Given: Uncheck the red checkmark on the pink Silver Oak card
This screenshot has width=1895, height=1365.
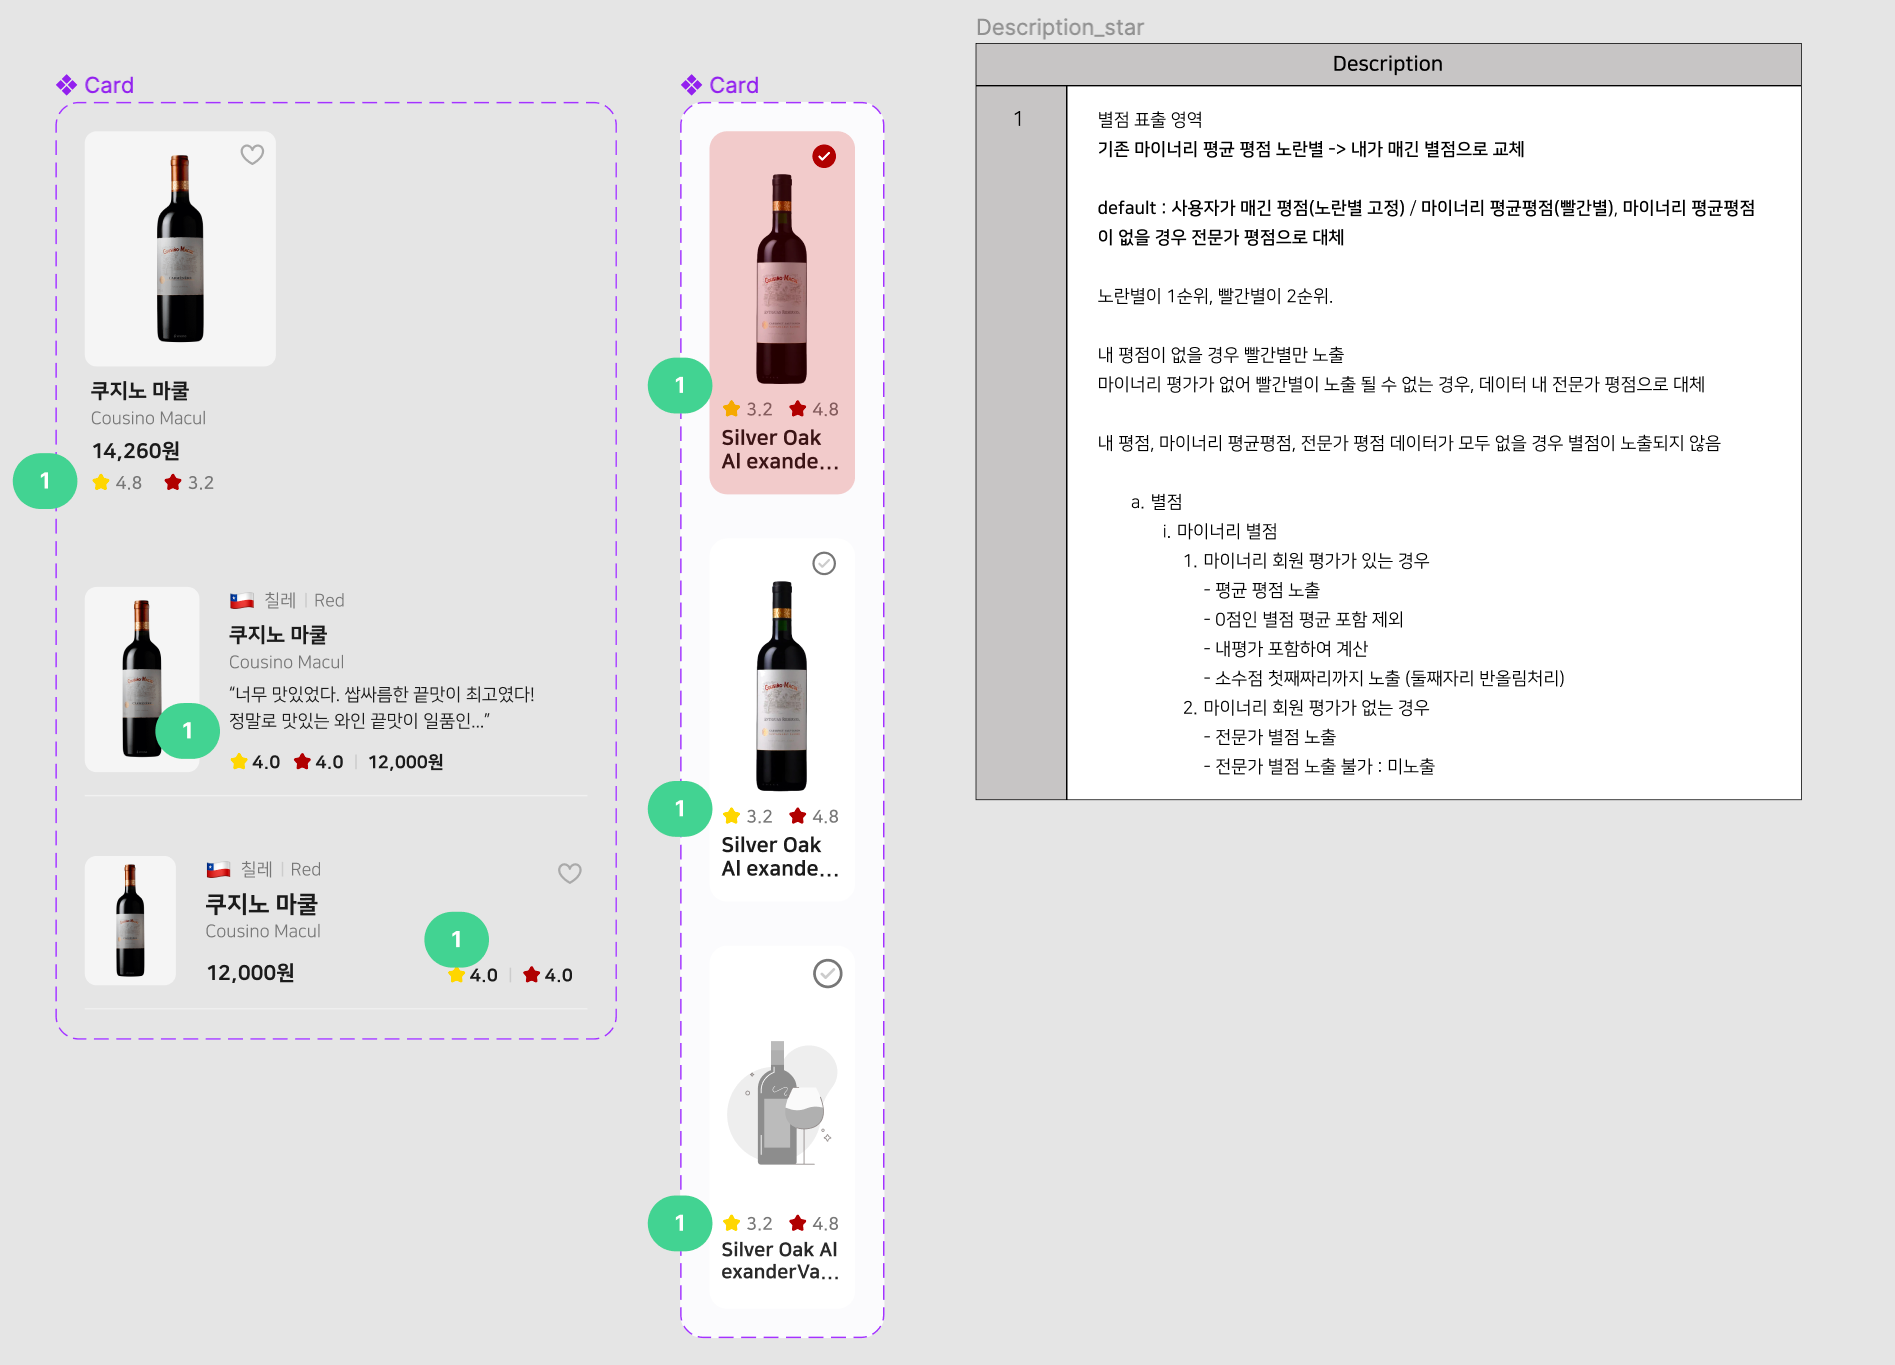Looking at the screenshot, I should click(824, 156).
